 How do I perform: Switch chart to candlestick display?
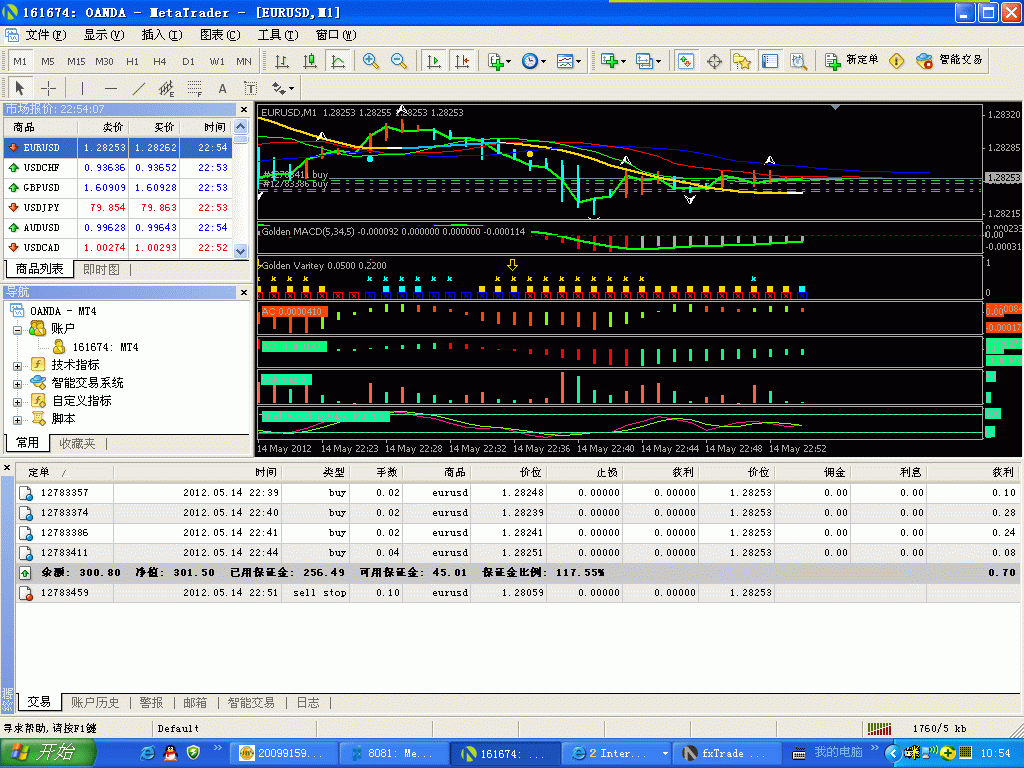(310, 61)
